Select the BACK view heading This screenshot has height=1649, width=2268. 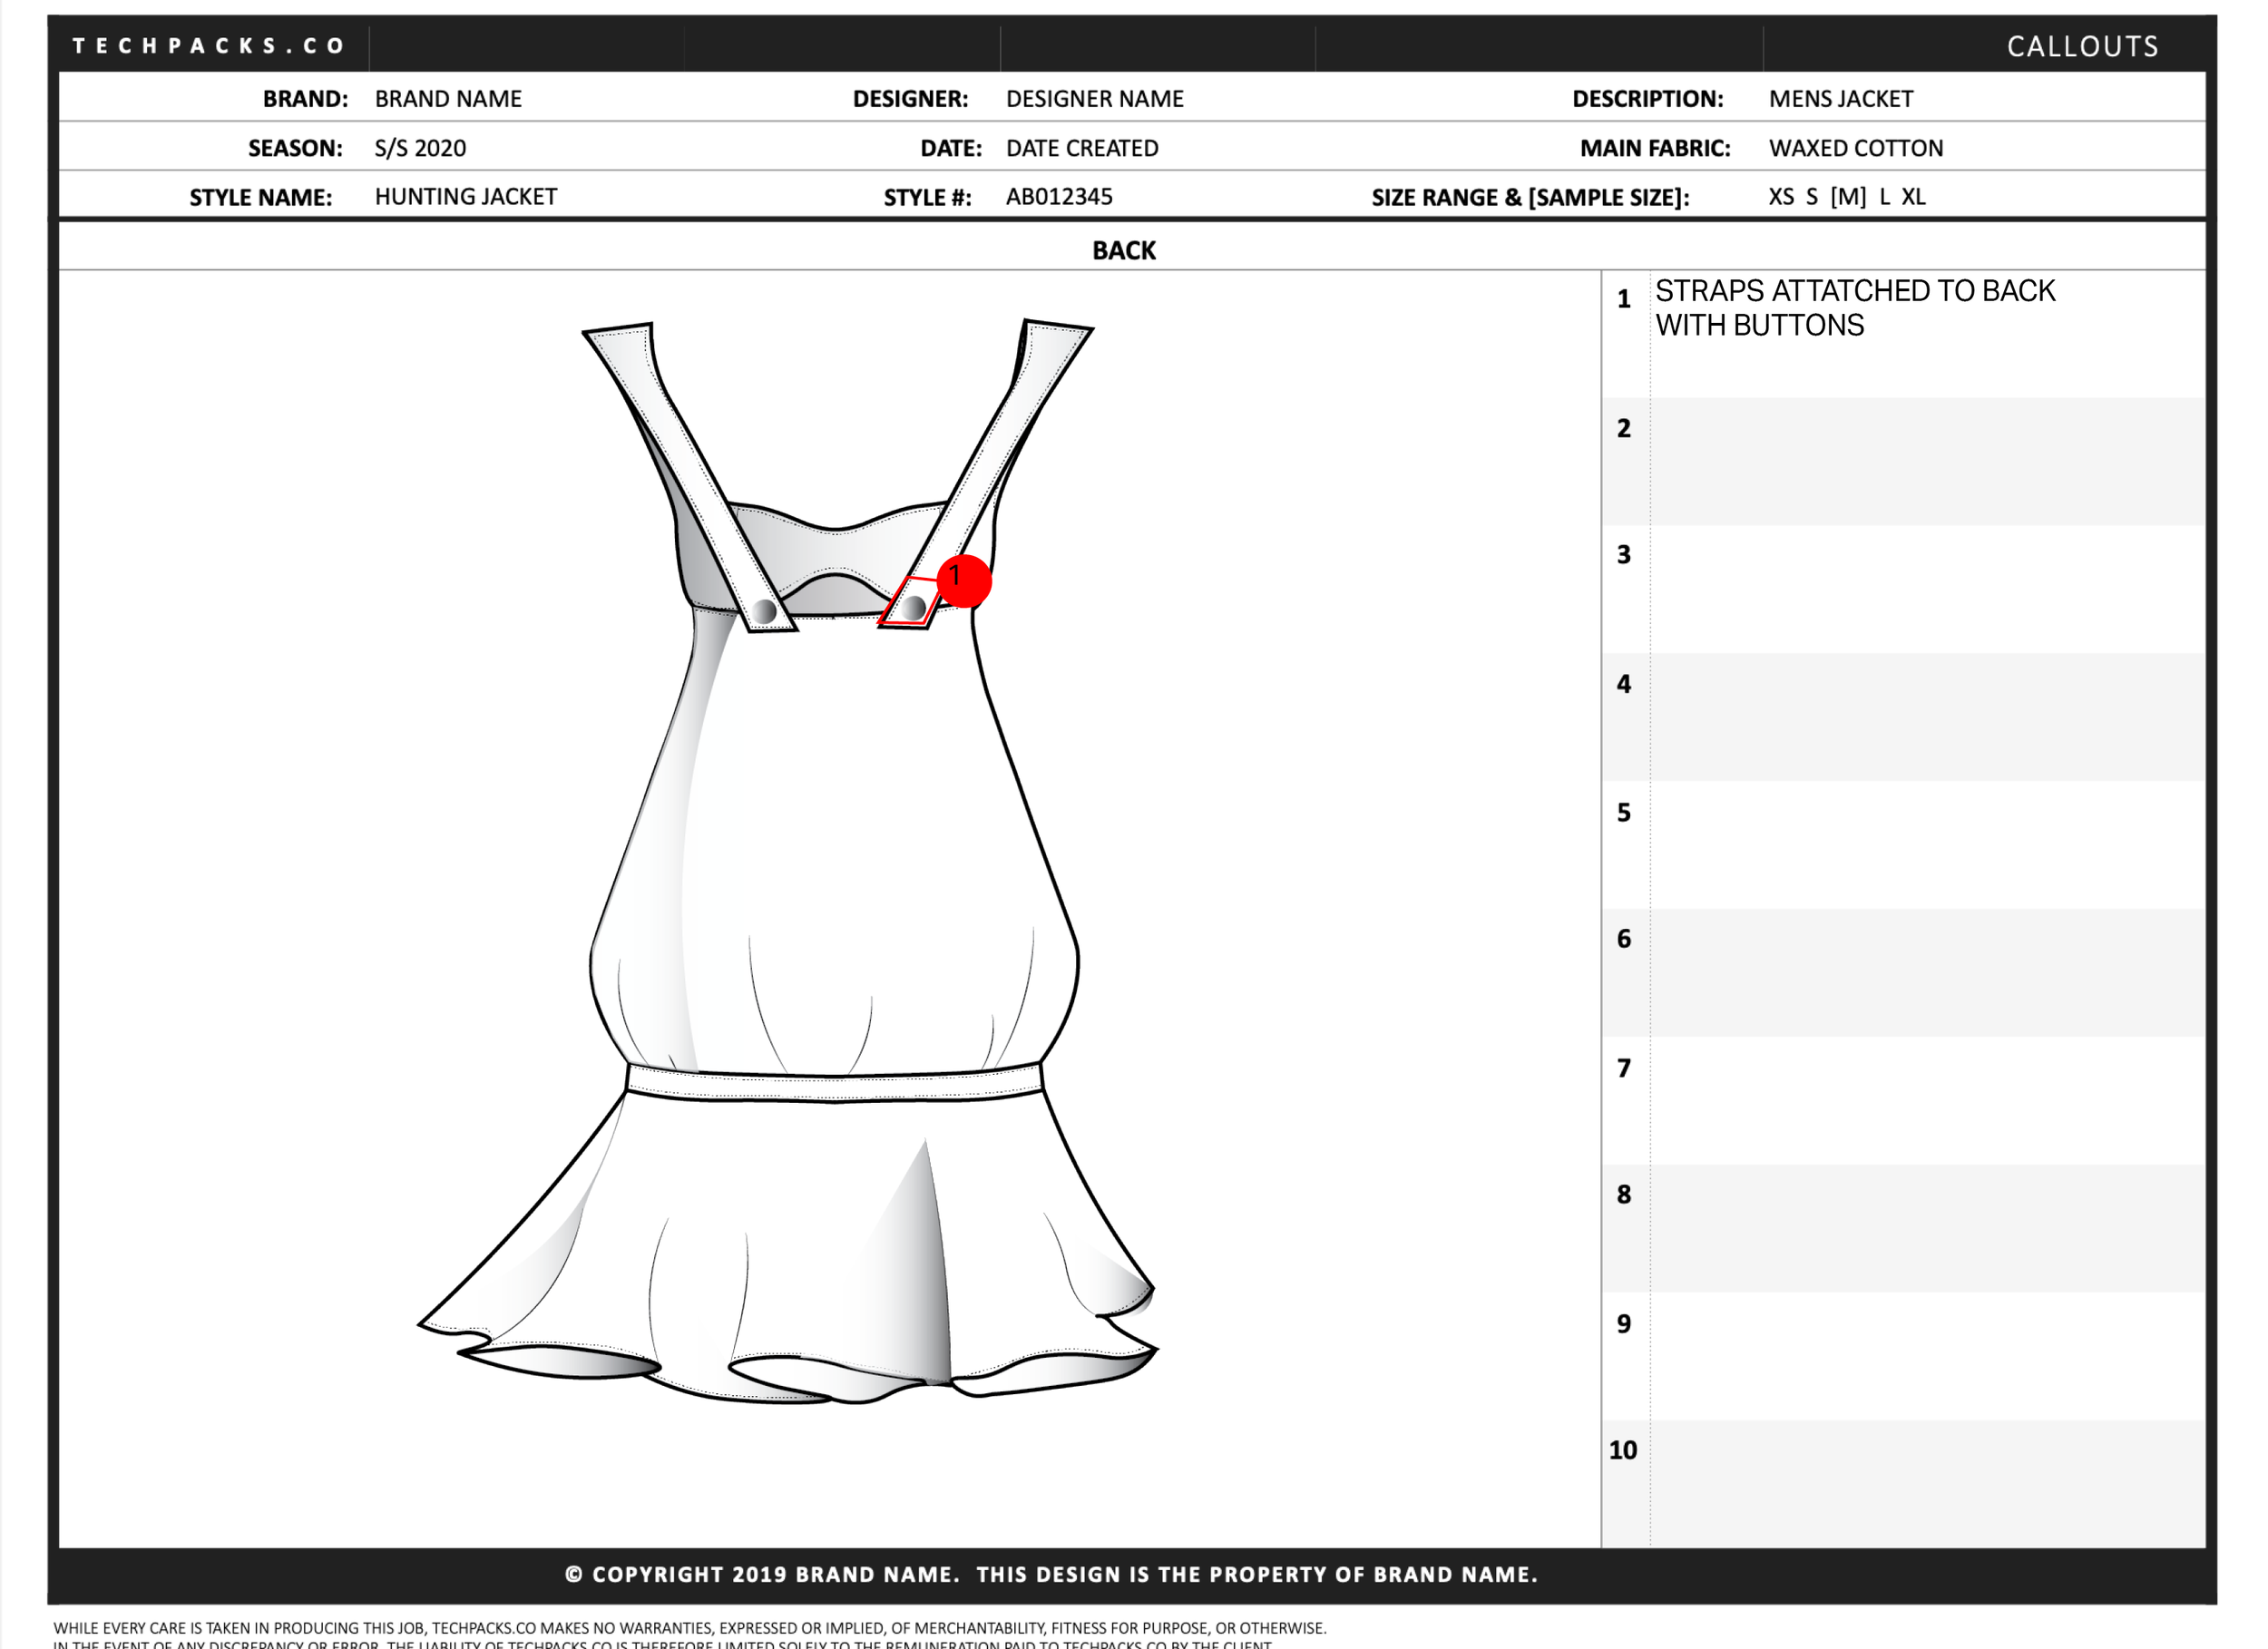[1123, 250]
